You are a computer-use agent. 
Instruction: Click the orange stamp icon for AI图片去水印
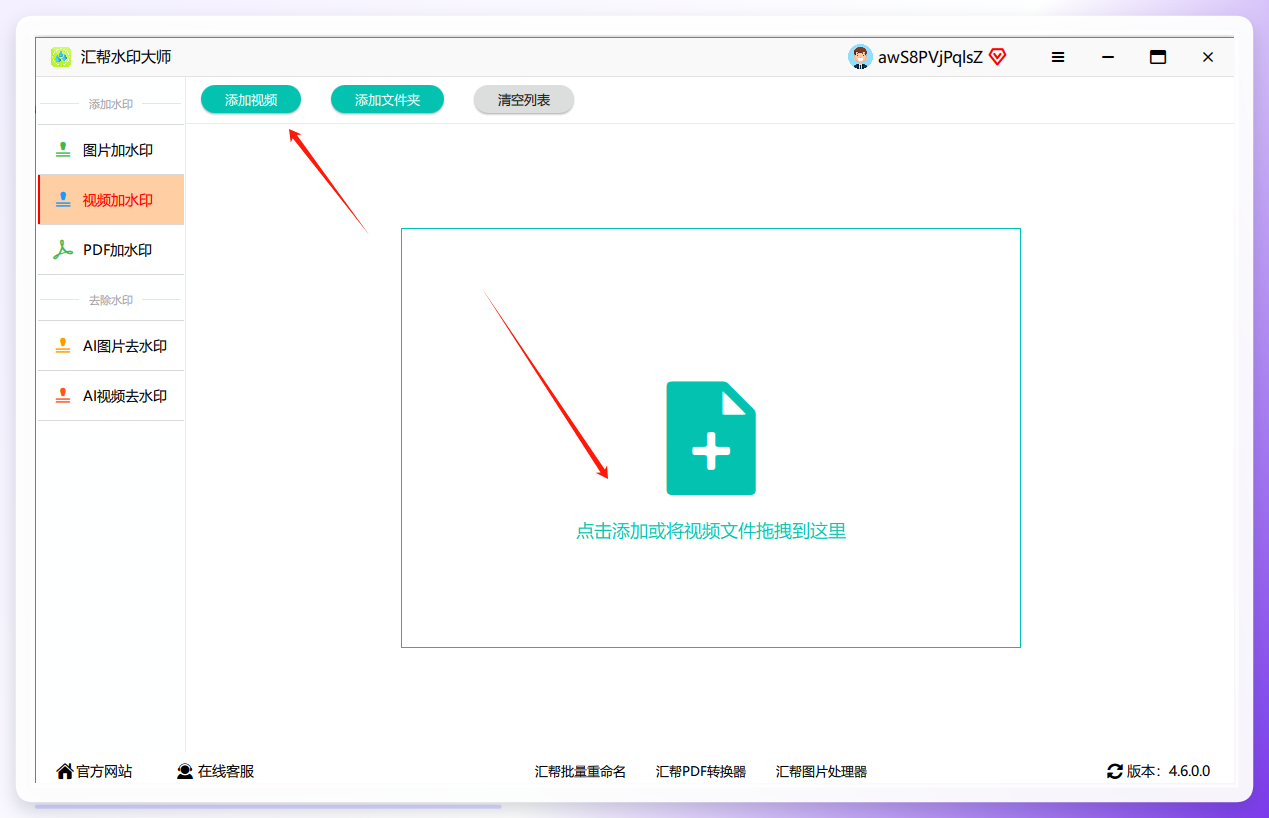point(63,346)
